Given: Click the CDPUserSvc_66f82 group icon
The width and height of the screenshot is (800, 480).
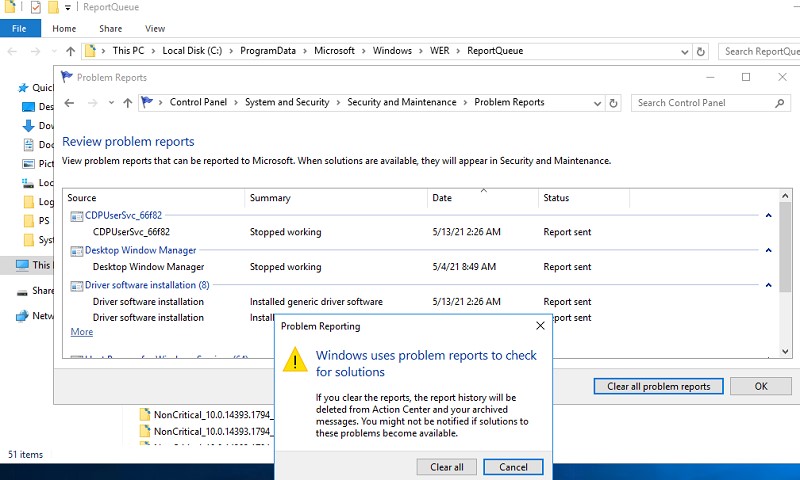Looking at the screenshot, I should click(x=77, y=216).
